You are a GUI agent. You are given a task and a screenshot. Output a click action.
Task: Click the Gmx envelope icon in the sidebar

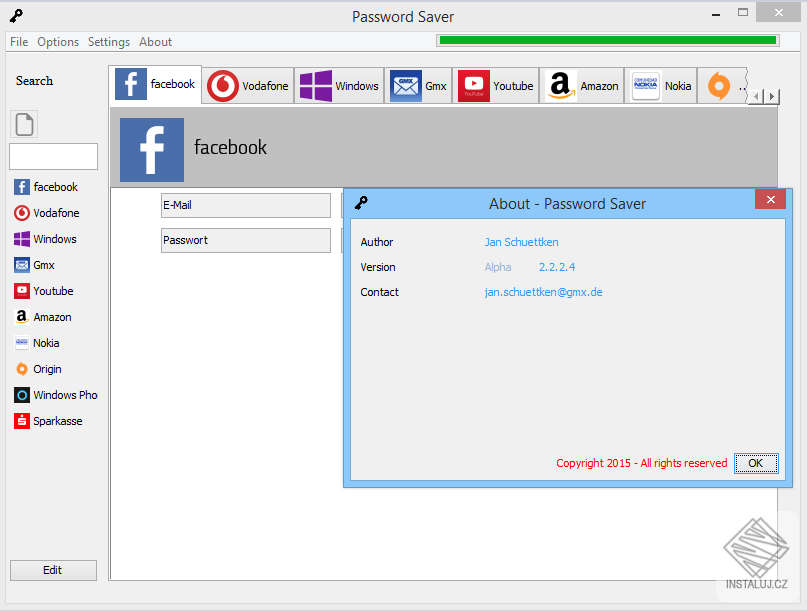(22, 265)
